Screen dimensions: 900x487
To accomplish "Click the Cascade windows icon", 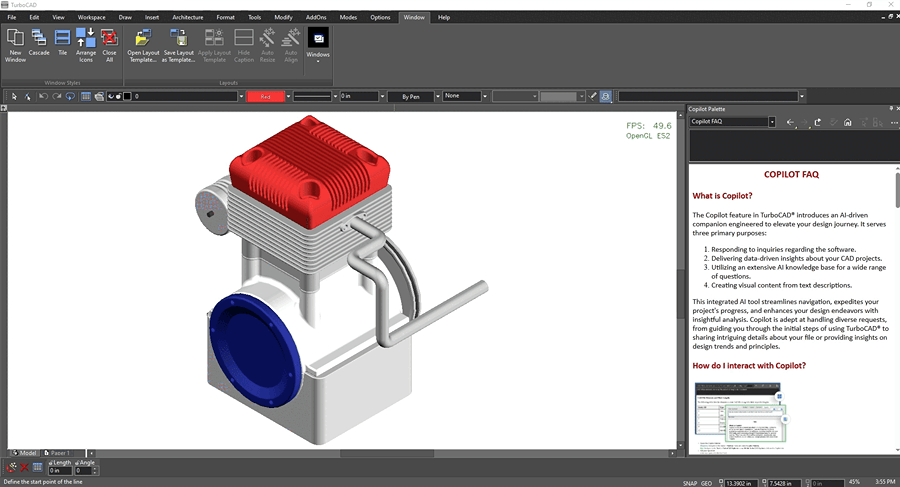I will coord(39,38).
